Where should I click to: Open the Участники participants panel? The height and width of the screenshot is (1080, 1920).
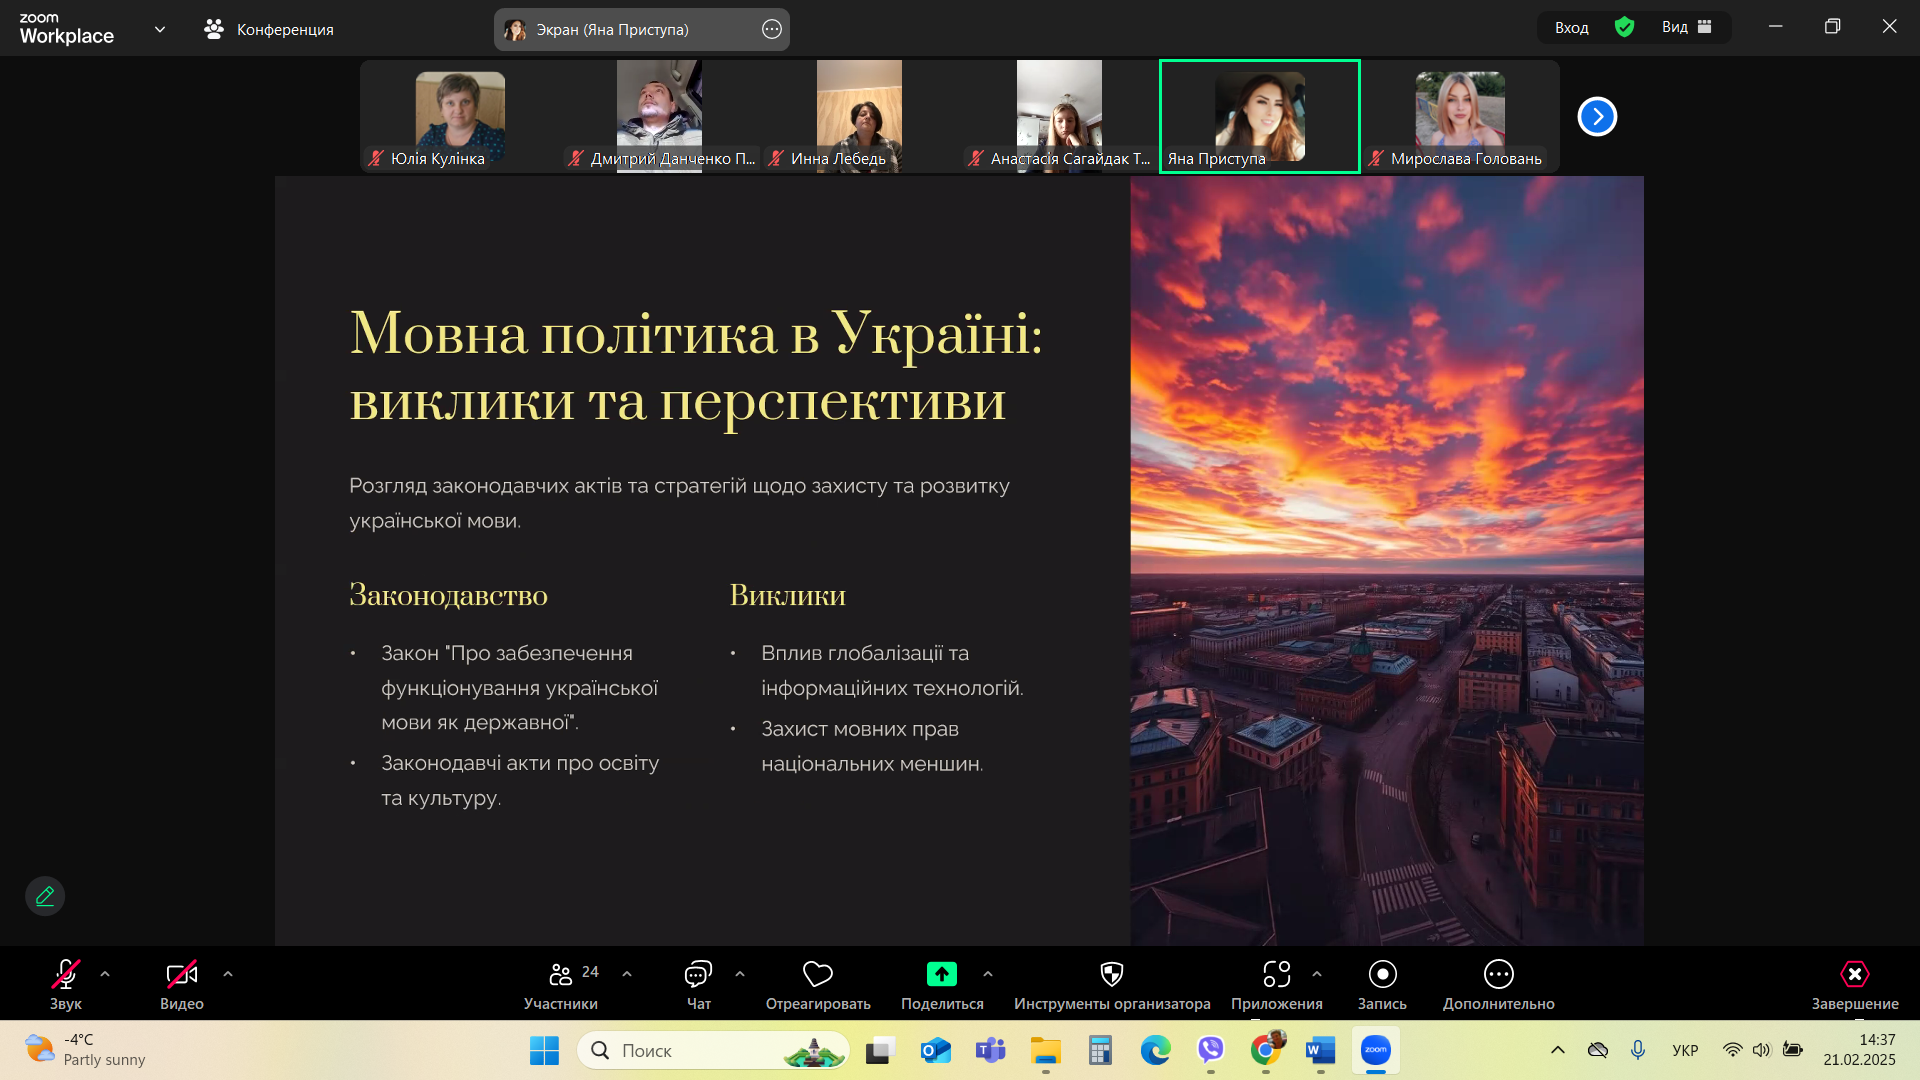(562, 985)
